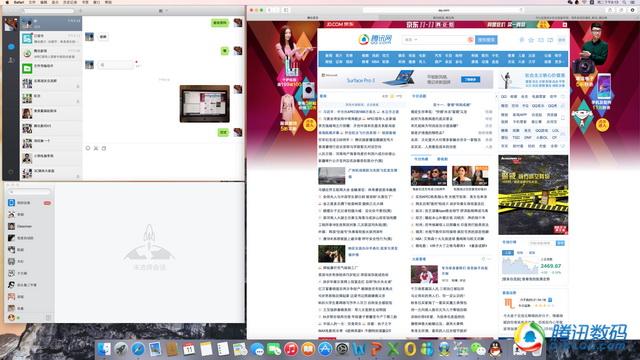The height and width of the screenshot is (360, 640).
Task: Click stock search button beside stock field
Action: (560, 243)
